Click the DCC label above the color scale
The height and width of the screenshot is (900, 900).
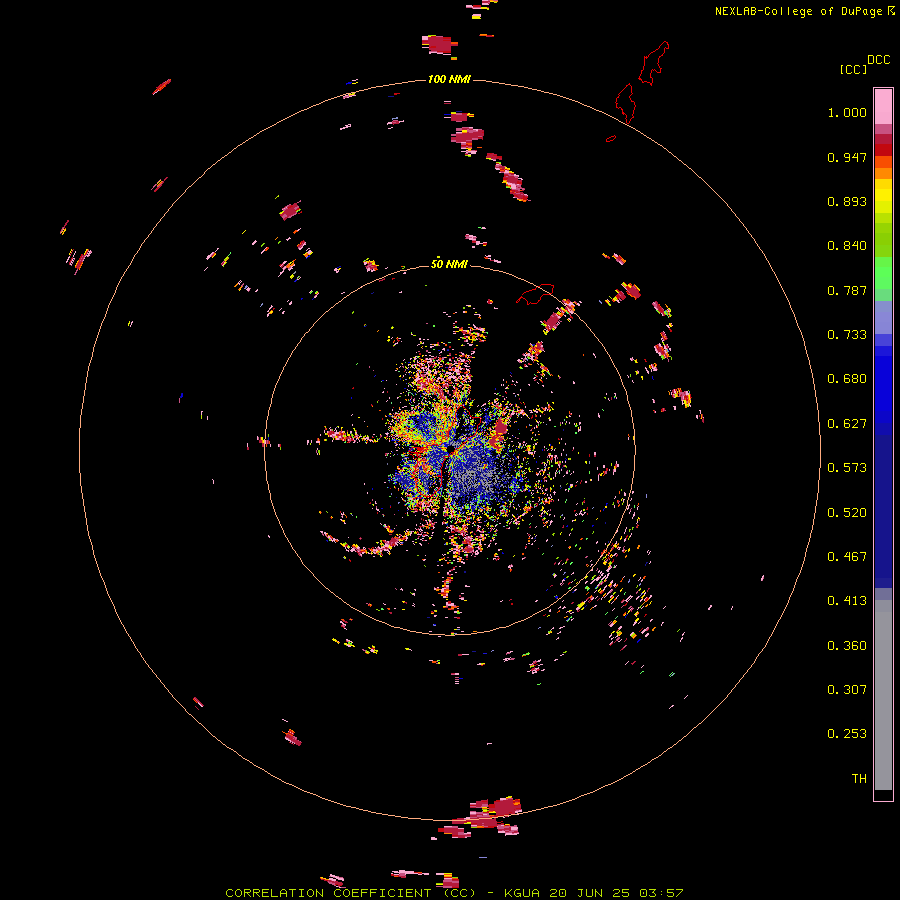tap(879, 60)
